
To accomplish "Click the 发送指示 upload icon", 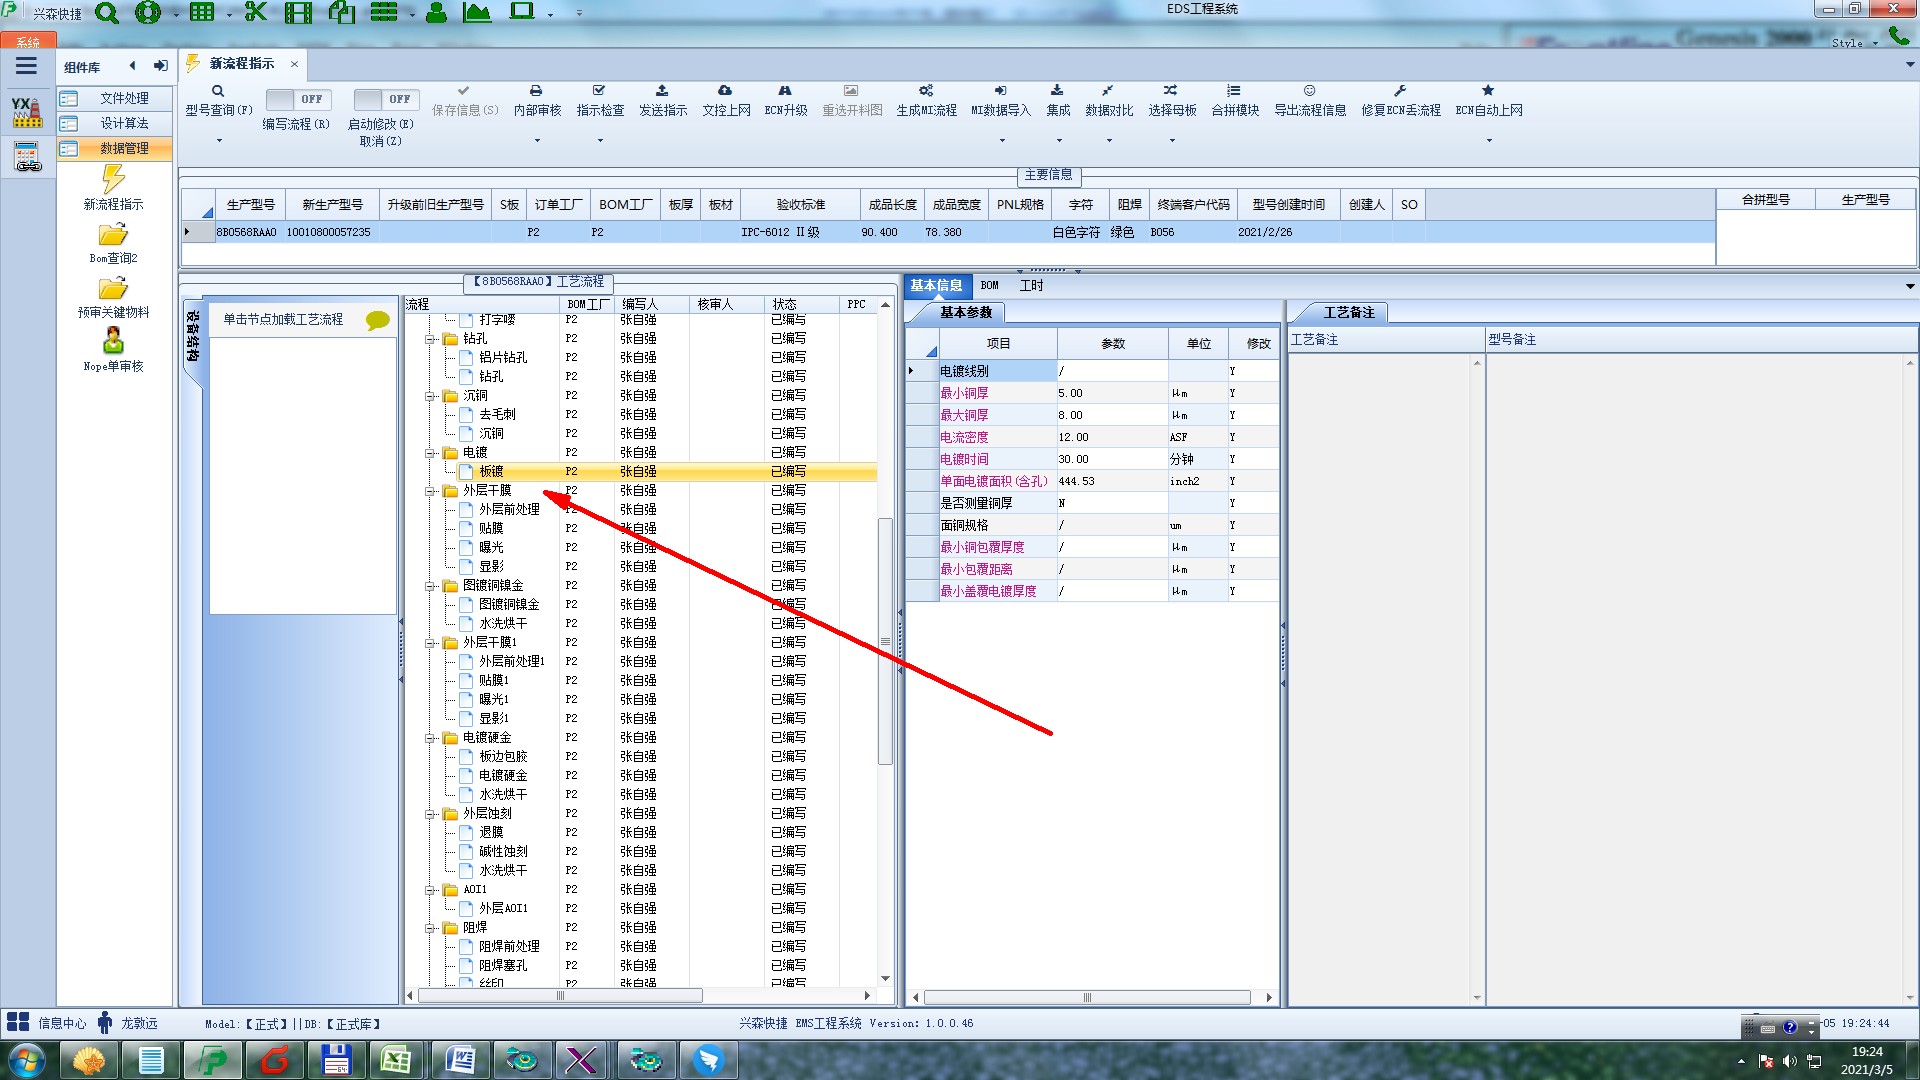I will pos(662,91).
